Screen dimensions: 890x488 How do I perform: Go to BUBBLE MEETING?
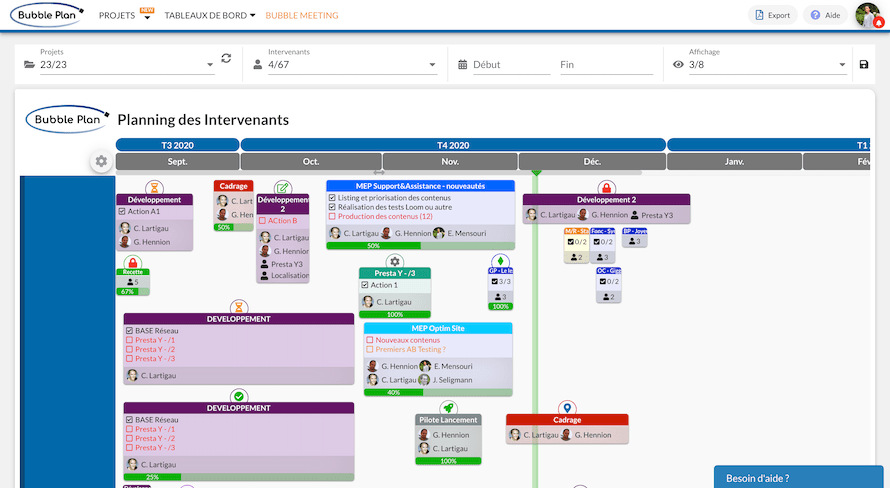[x=301, y=15]
